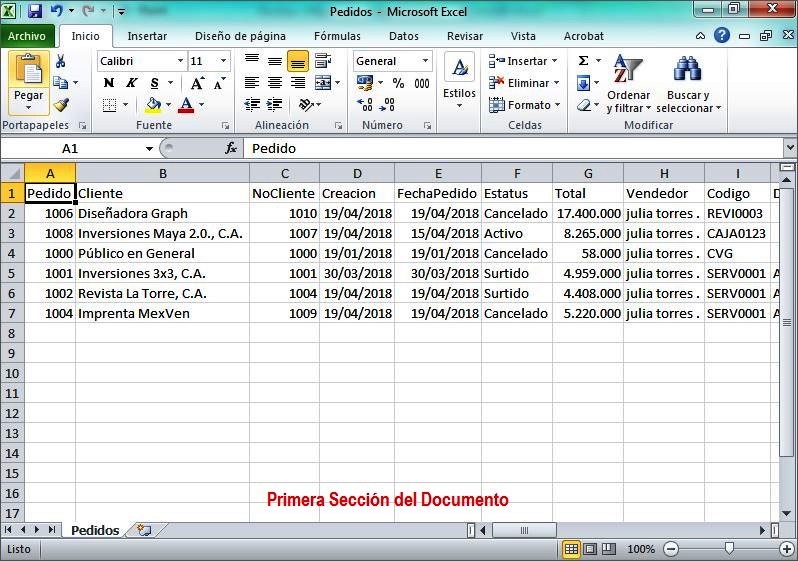Switch to Page Layout view button

[x=590, y=549]
